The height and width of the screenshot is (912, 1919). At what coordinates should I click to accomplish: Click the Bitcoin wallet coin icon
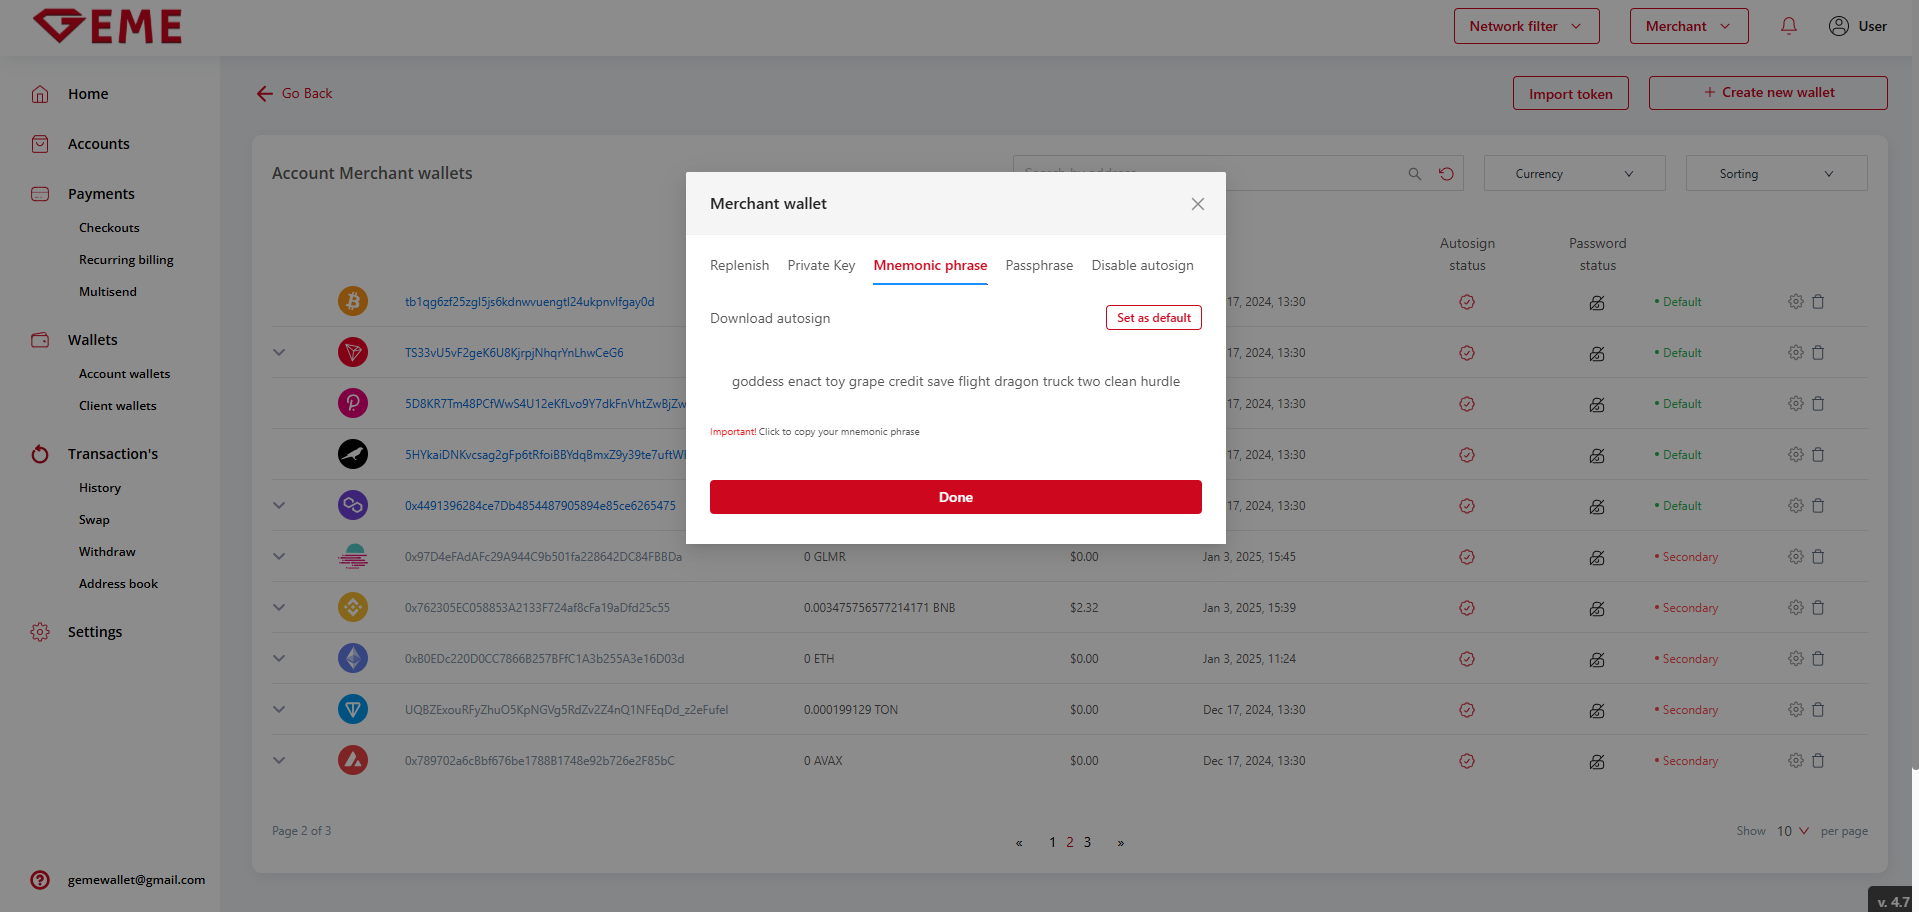[x=352, y=301]
